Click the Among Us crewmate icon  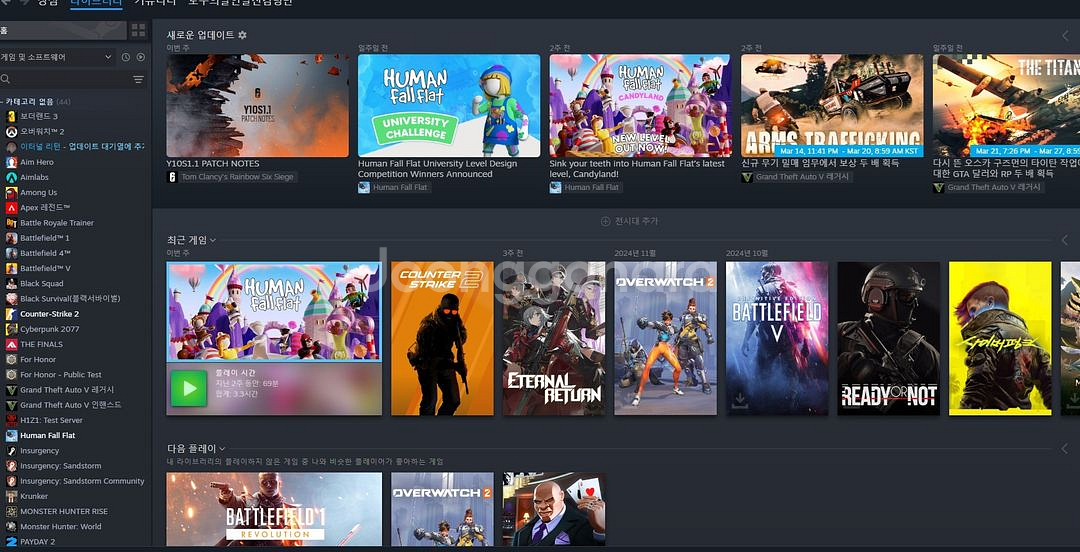[x=11, y=192]
